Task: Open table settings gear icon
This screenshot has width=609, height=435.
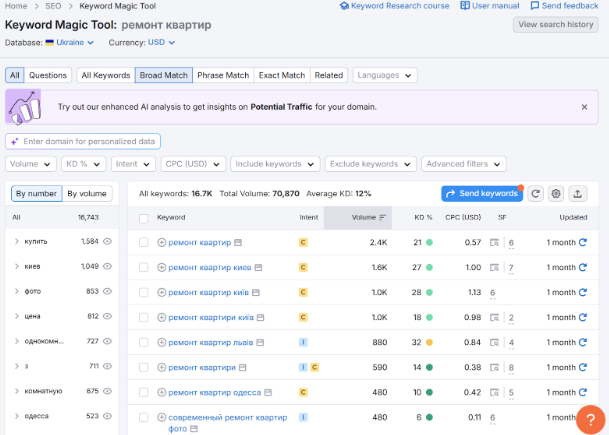Action: tap(557, 193)
